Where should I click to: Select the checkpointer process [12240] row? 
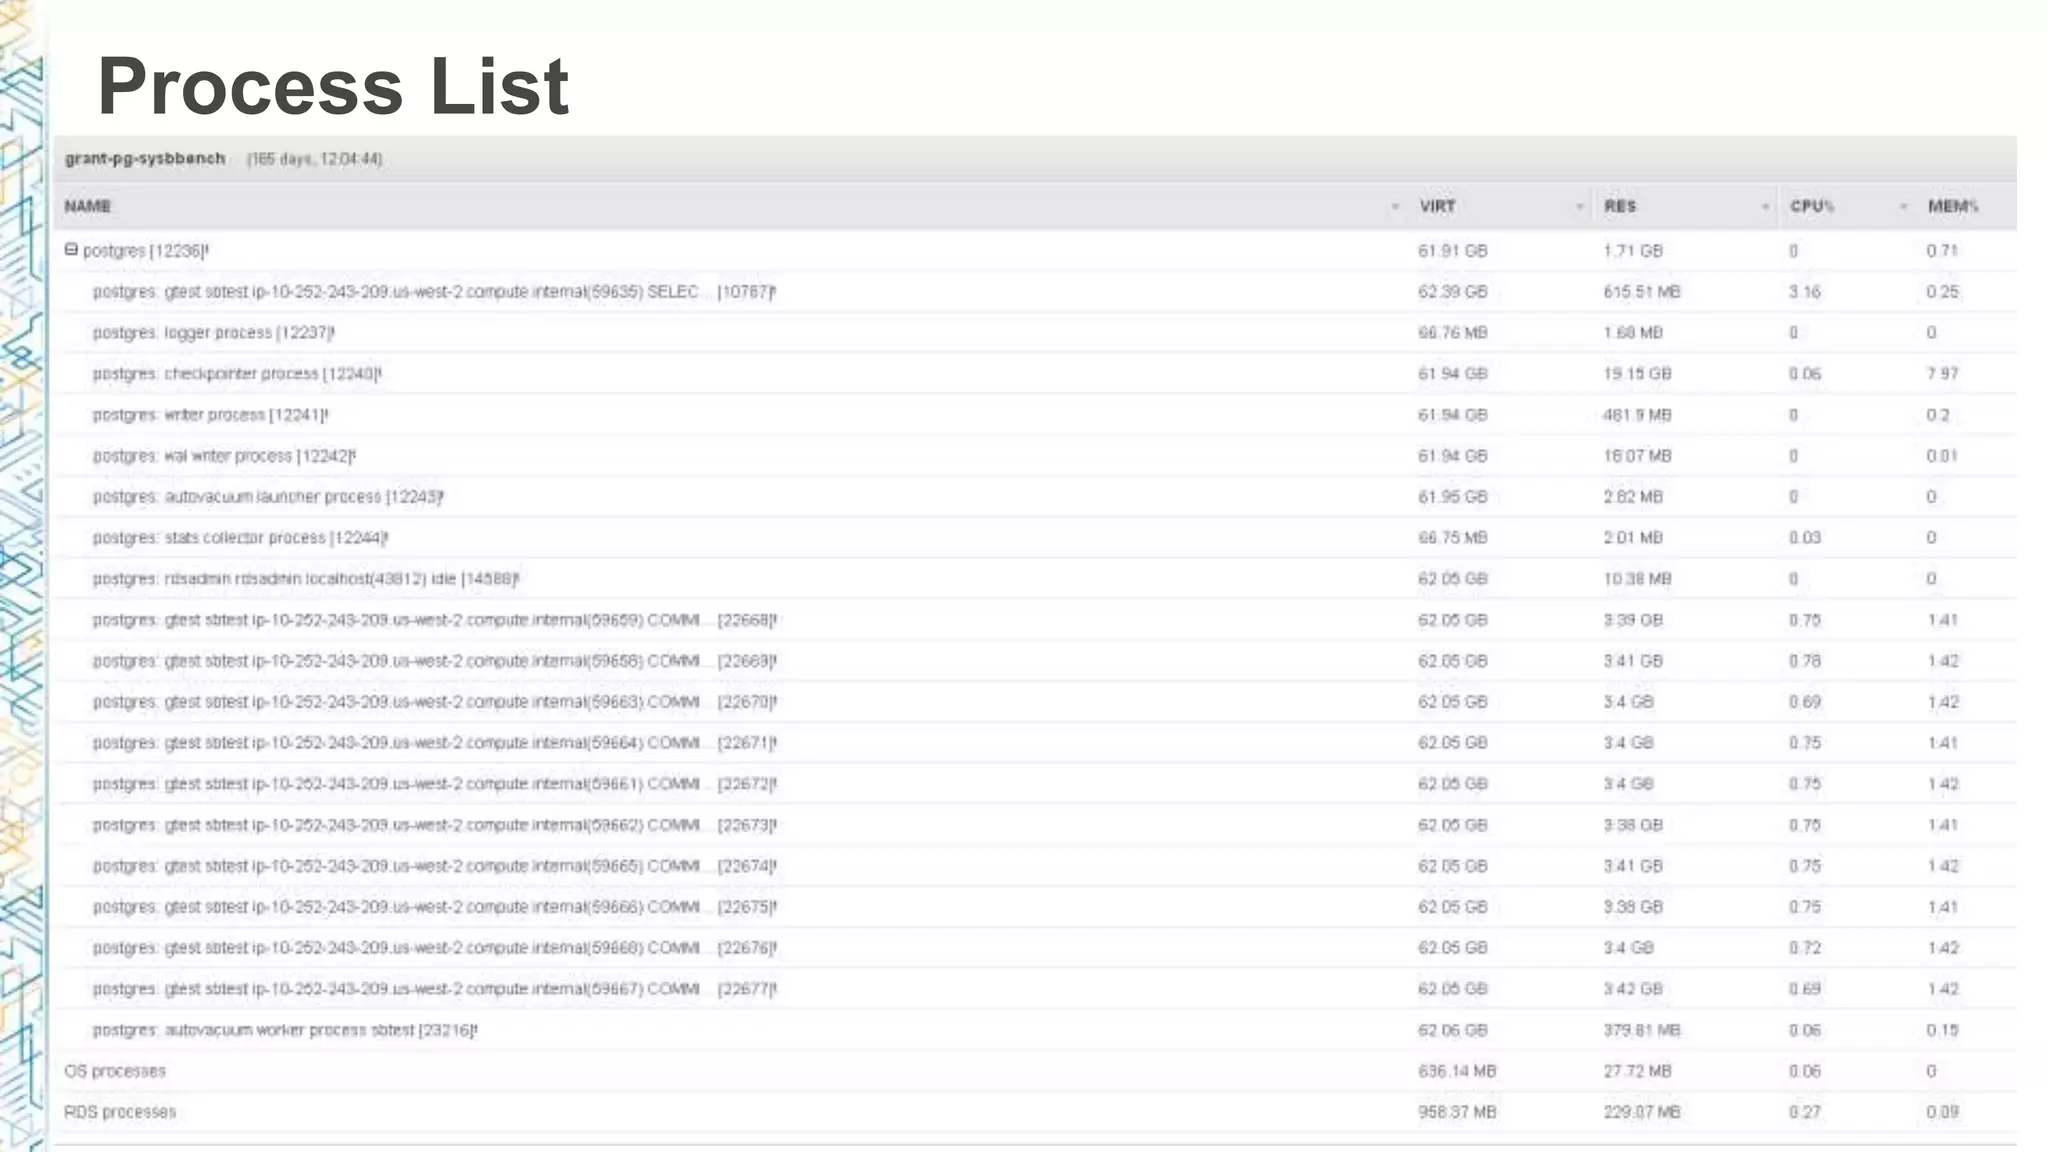pyautogui.click(x=1036, y=374)
